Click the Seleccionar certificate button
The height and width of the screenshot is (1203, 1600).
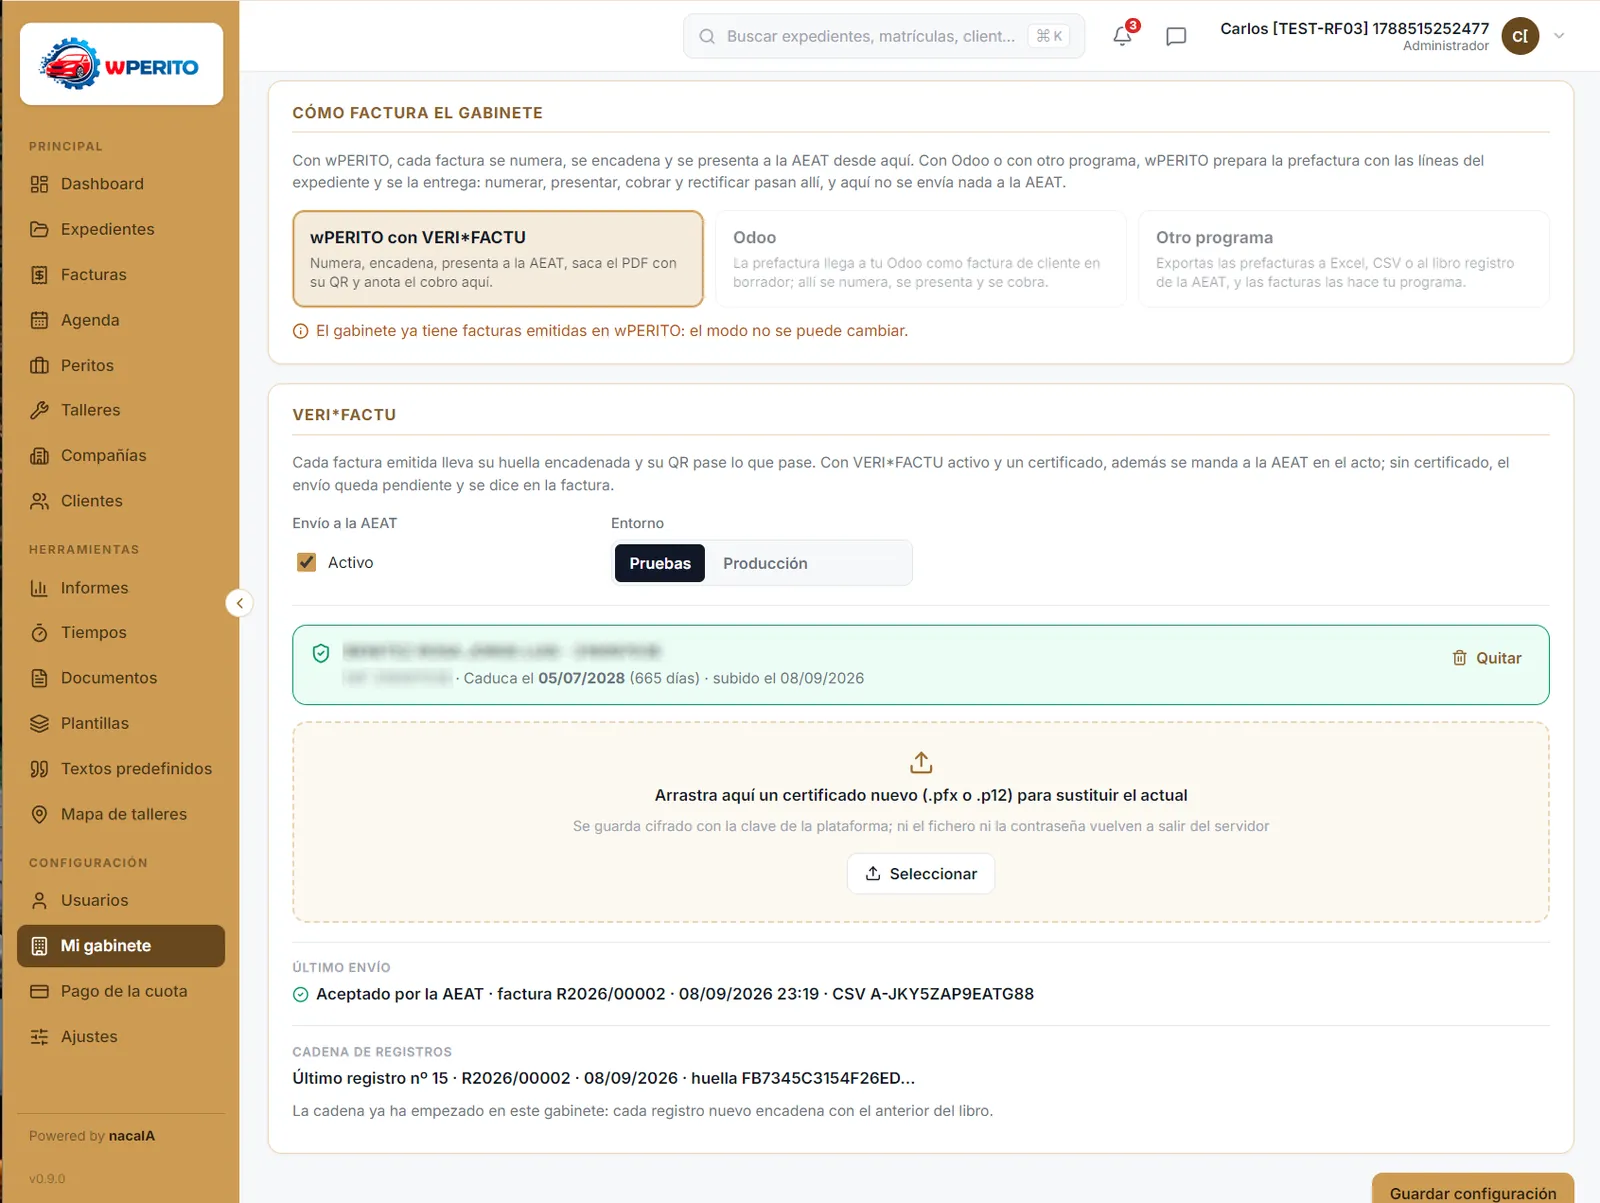click(921, 874)
